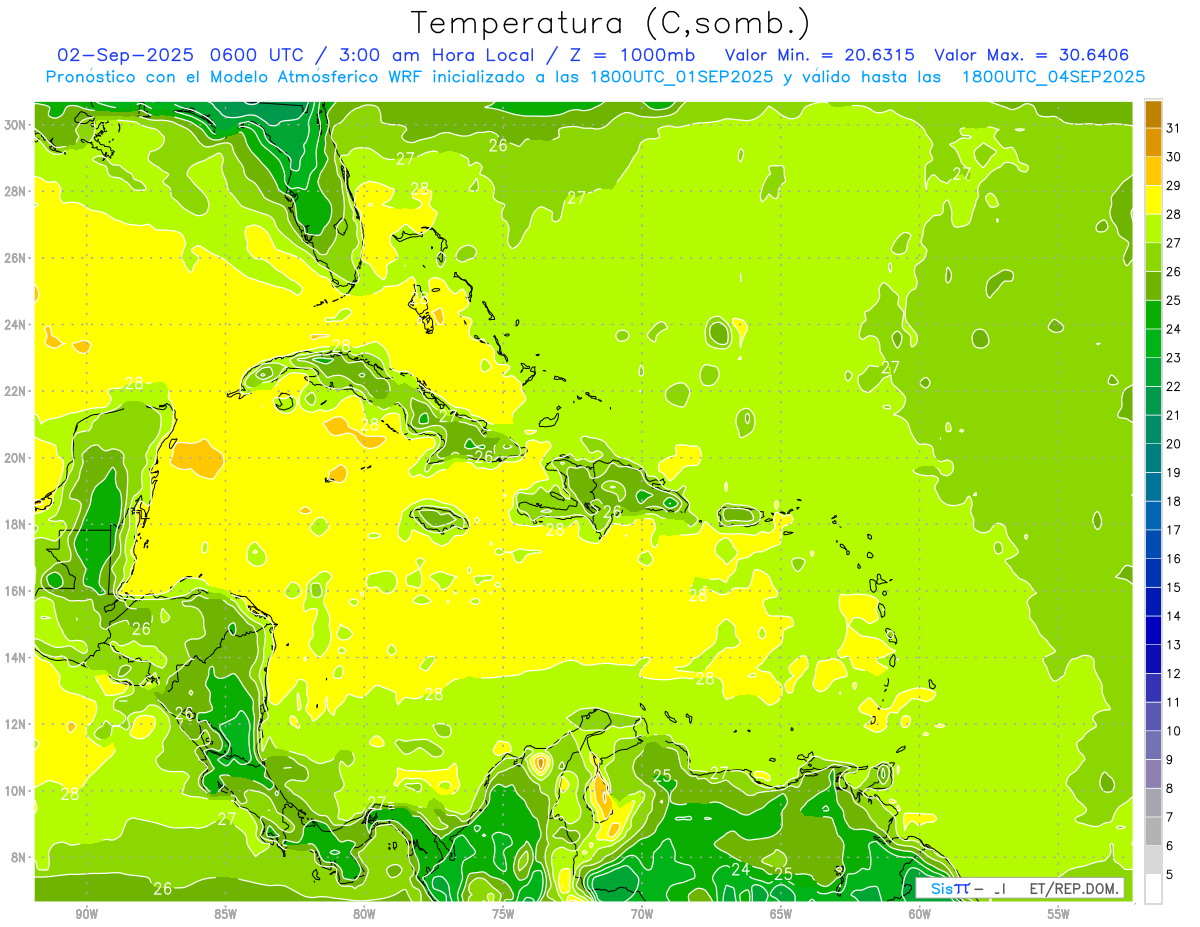Click the 12N latitude axis label
Screen dimensions: 1200x927
click(x=17, y=724)
